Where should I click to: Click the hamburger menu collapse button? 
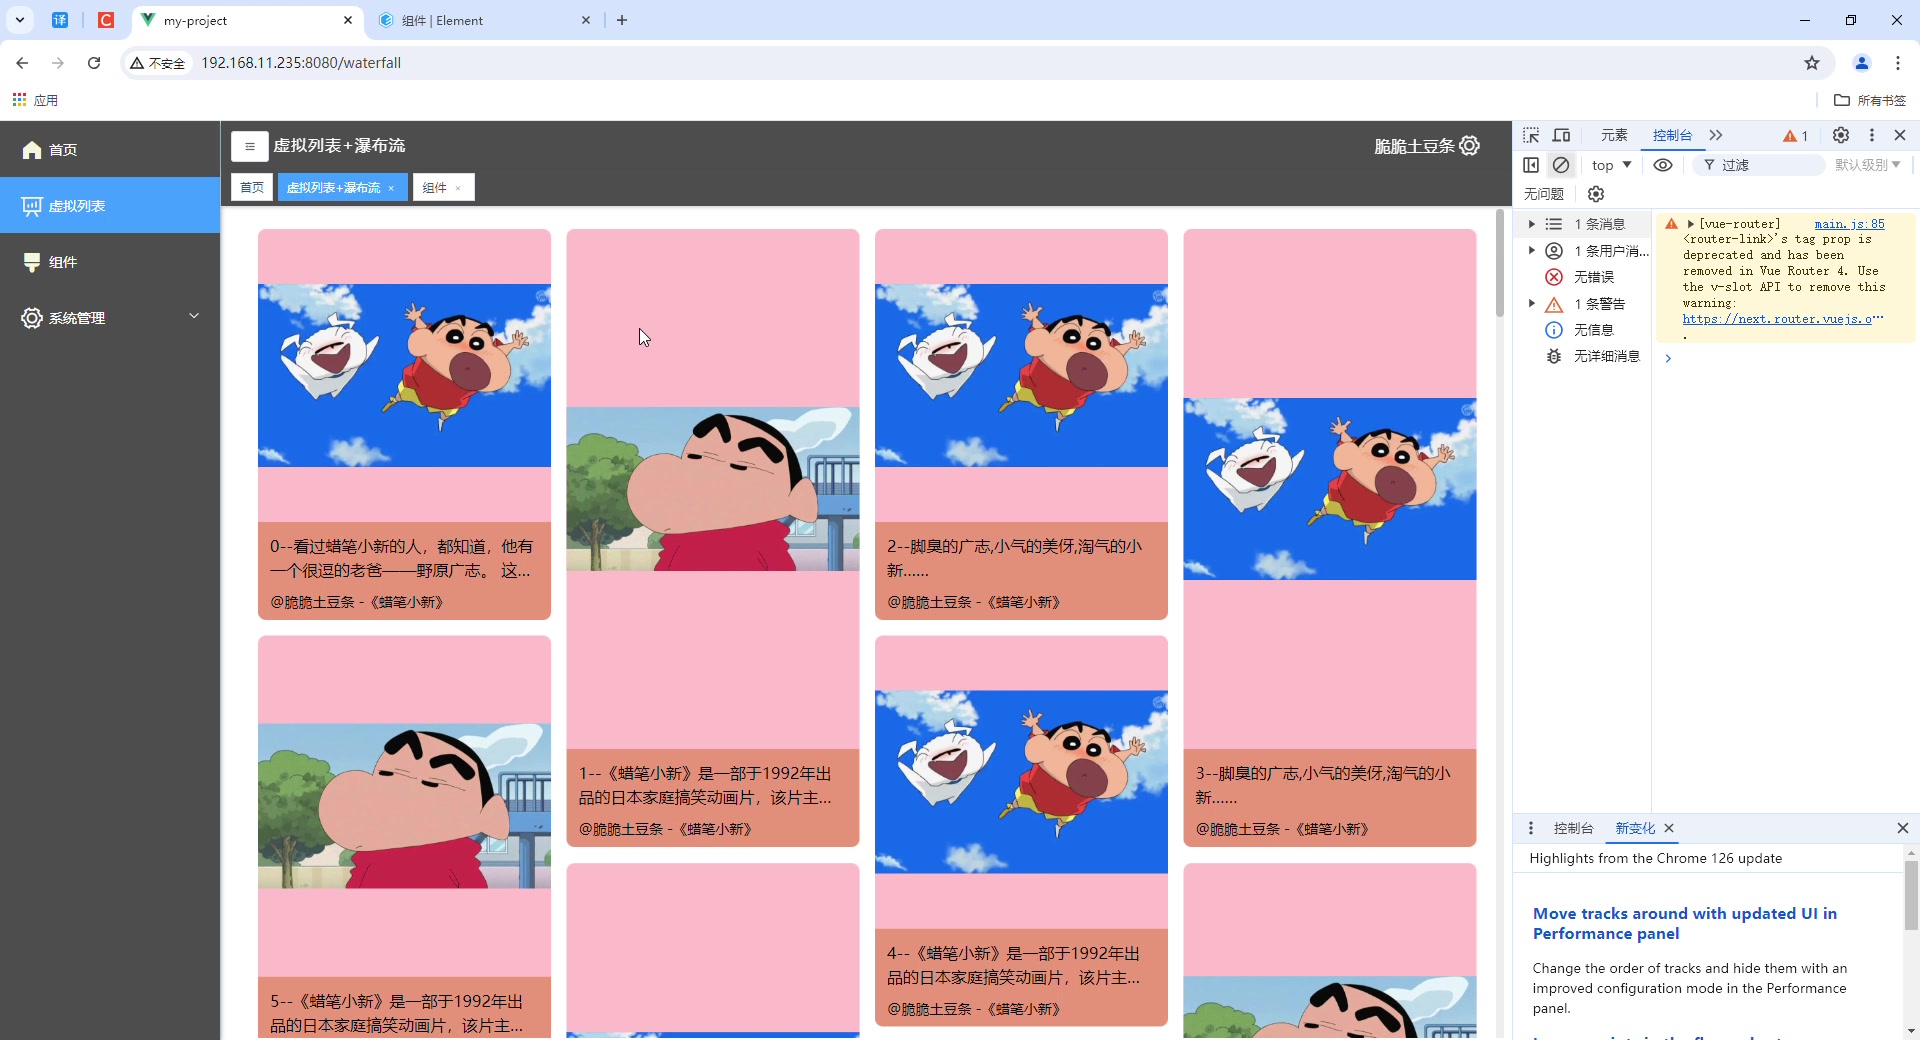click(x=249, y=146)
